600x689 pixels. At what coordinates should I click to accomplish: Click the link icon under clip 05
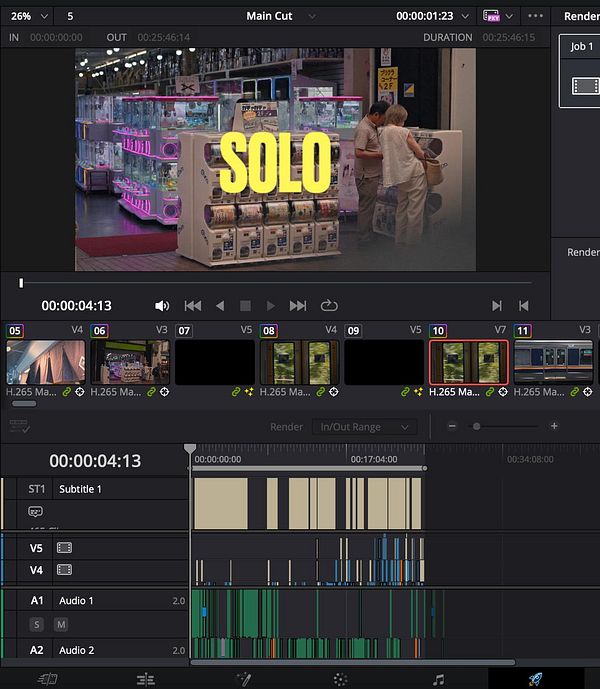tap(66, 392)
